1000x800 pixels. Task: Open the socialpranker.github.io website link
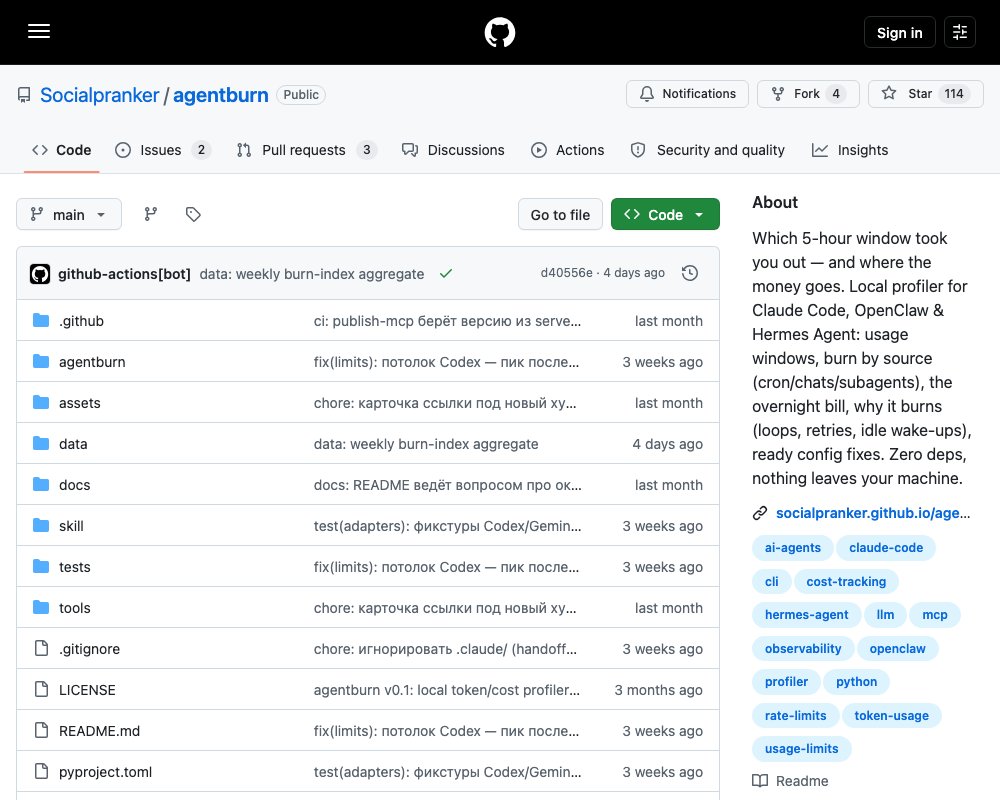[x=872, y=513]
